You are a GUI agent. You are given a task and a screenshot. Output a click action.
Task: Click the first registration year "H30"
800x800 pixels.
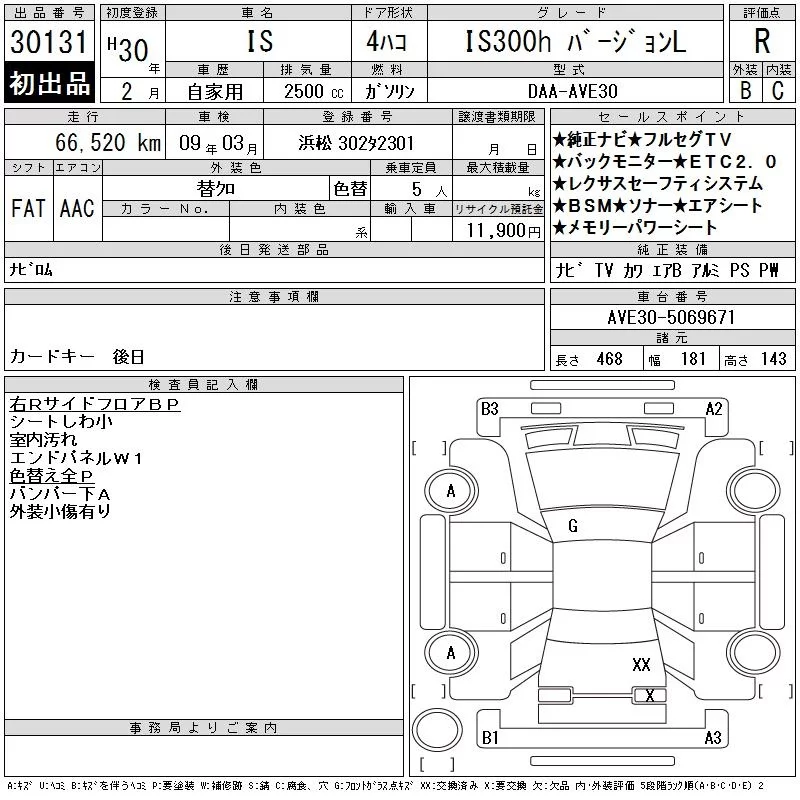pos(128,49)
